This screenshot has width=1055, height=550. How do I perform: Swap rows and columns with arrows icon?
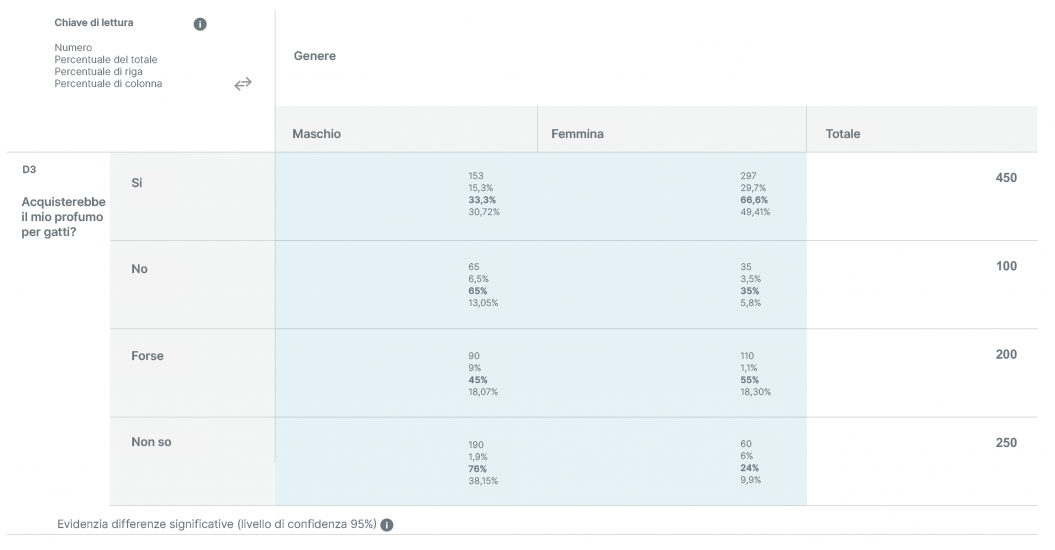(243, 83)
